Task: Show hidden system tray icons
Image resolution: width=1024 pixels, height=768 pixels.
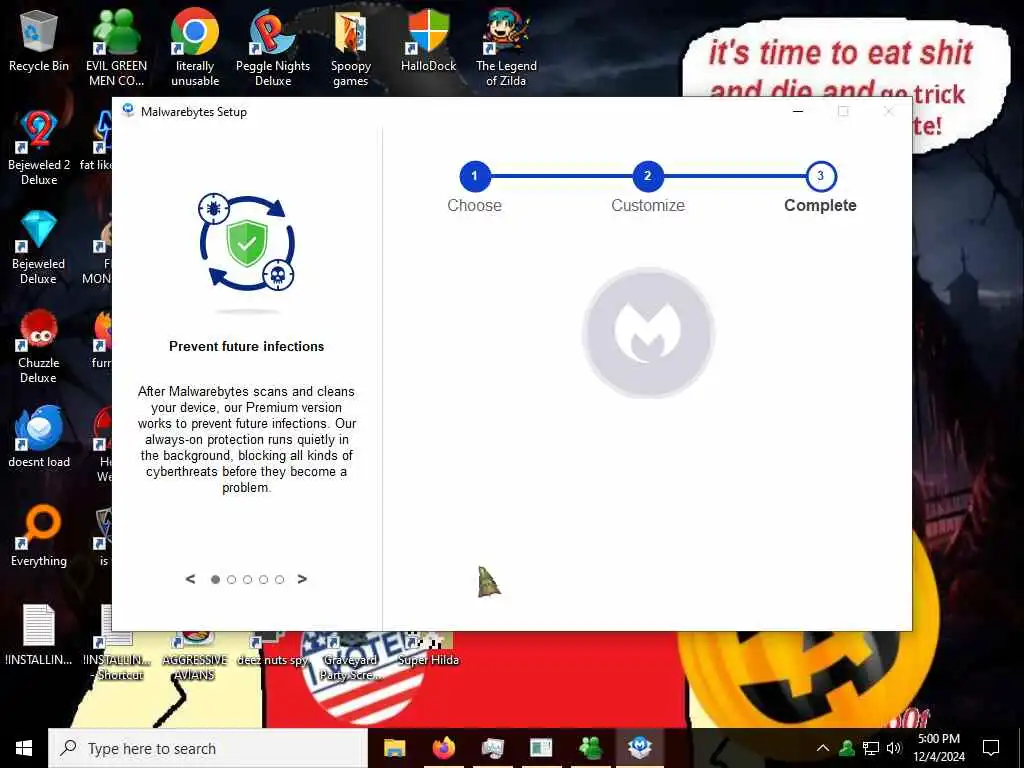Action: pyautogui.click(x=823, y=748)
